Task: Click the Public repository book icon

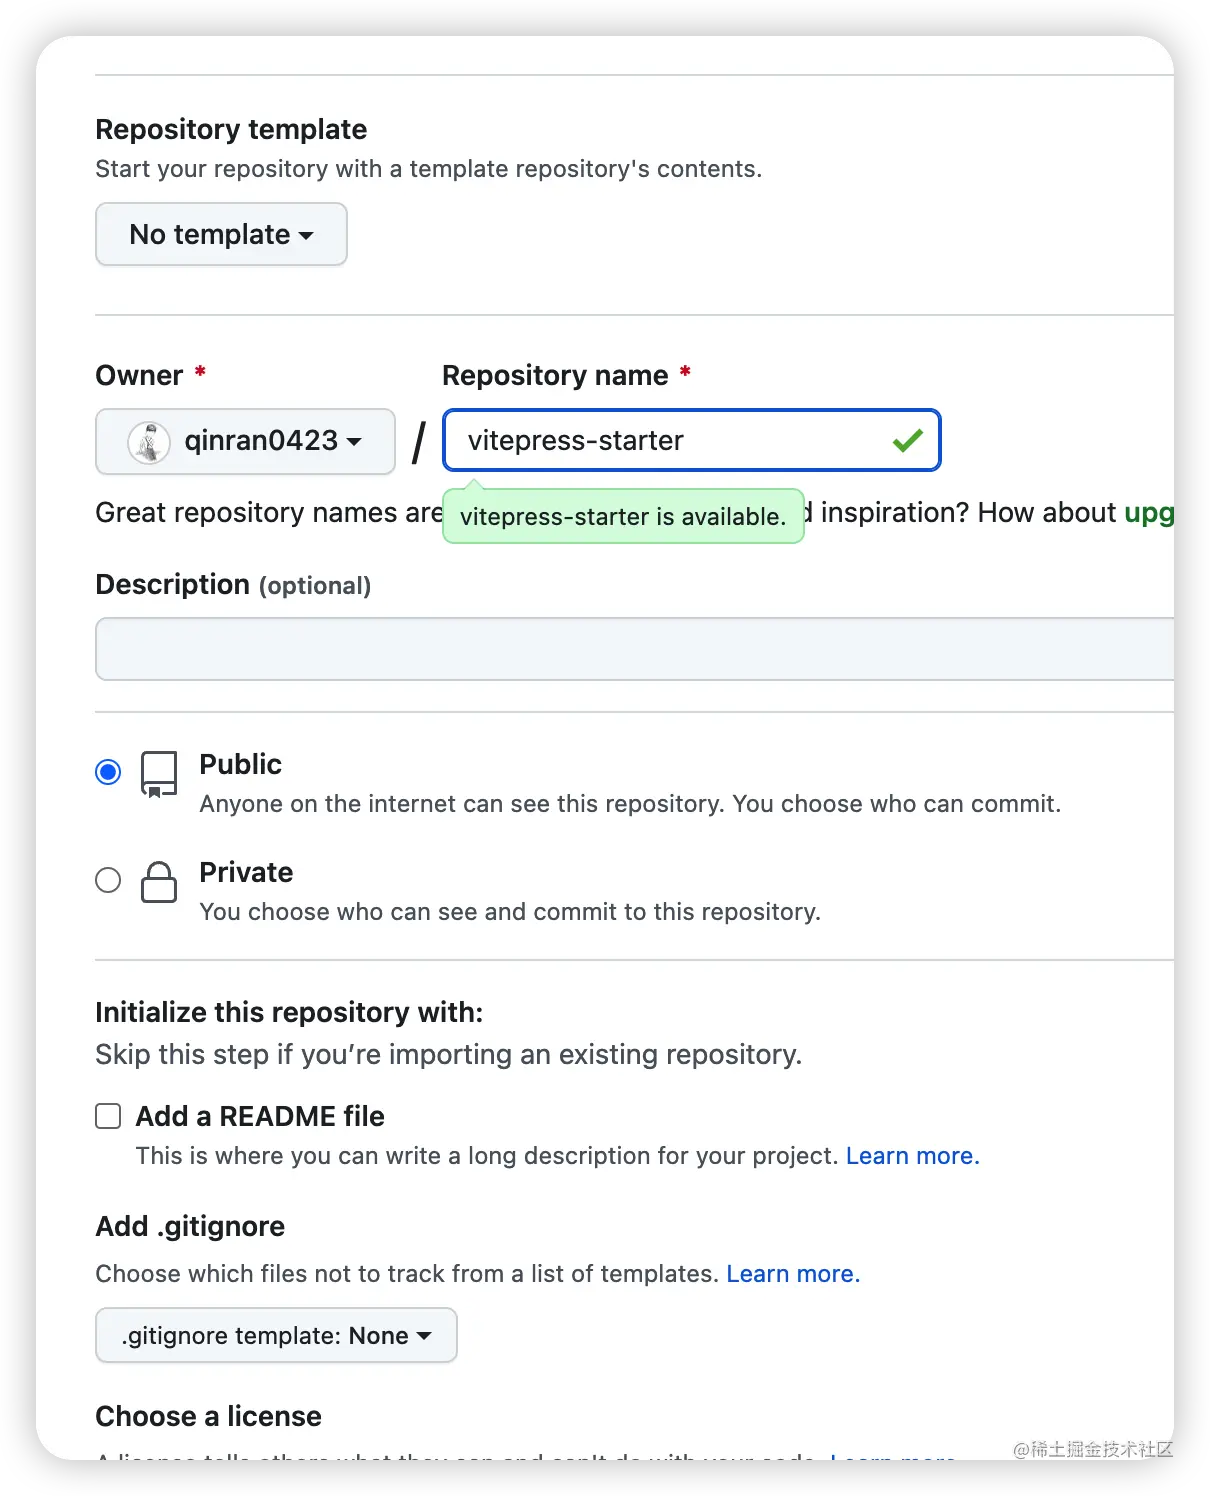Action: [159, 774]
